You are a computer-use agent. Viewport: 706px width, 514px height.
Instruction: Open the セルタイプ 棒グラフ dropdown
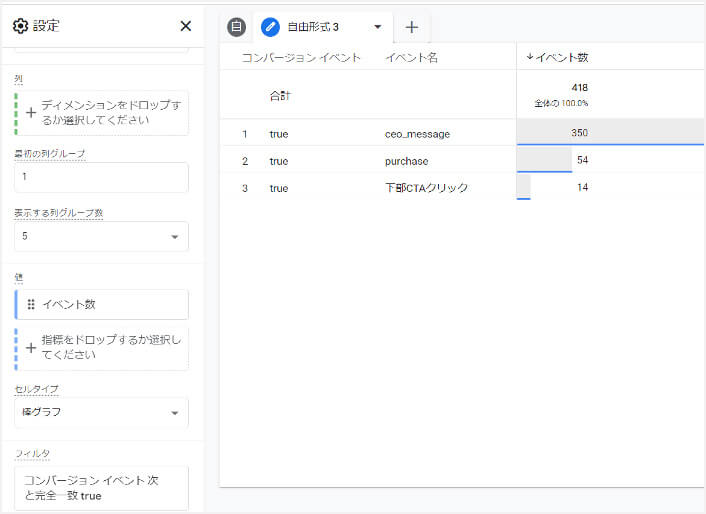(x=101, y=413)
